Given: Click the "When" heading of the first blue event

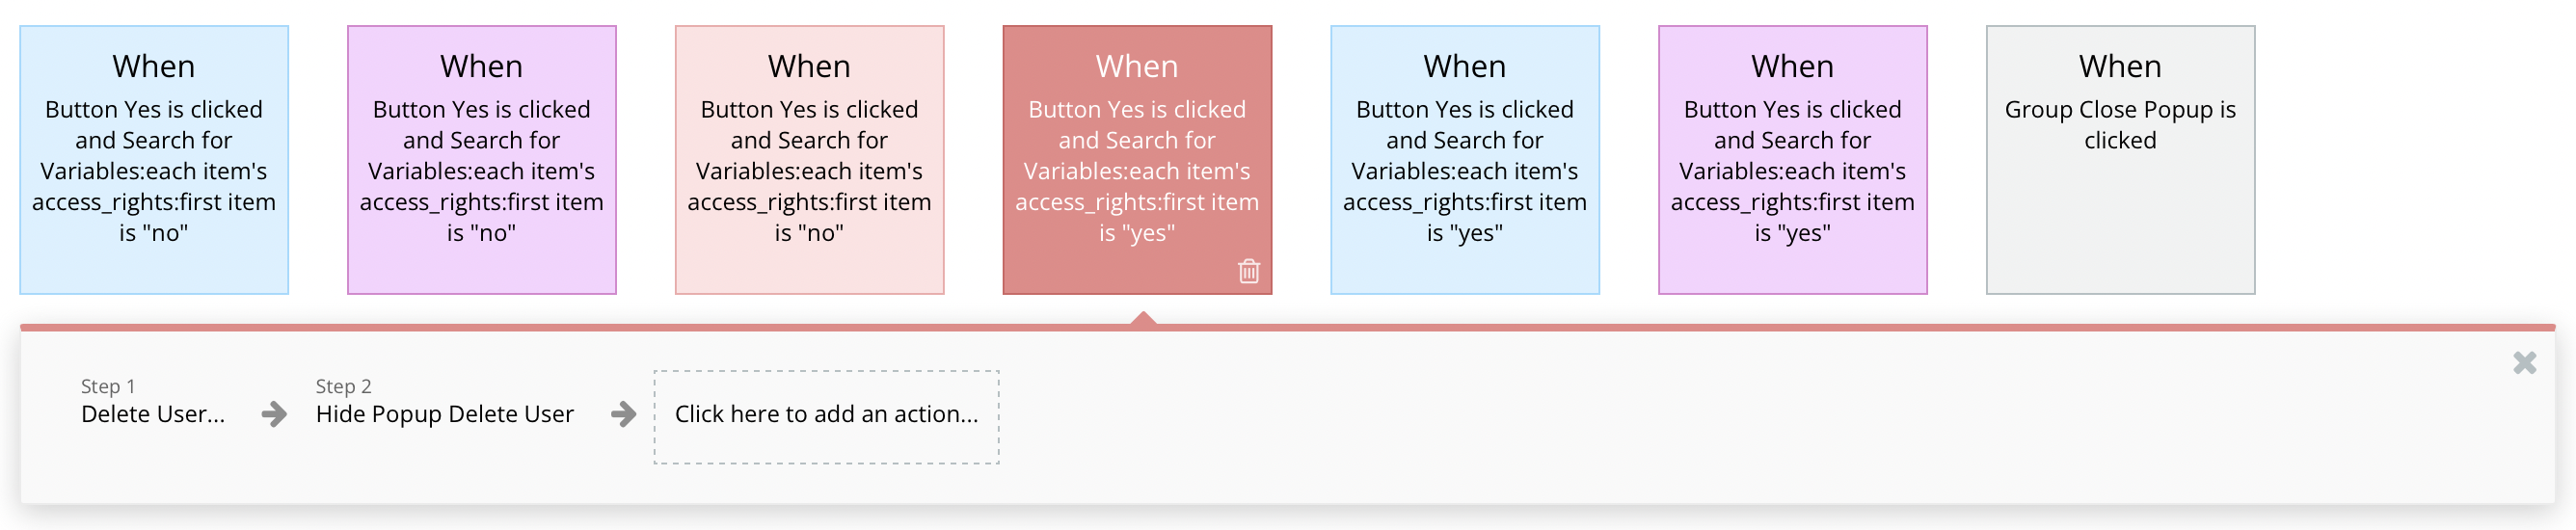Looking at the screenshot, I should pos(154,66).
